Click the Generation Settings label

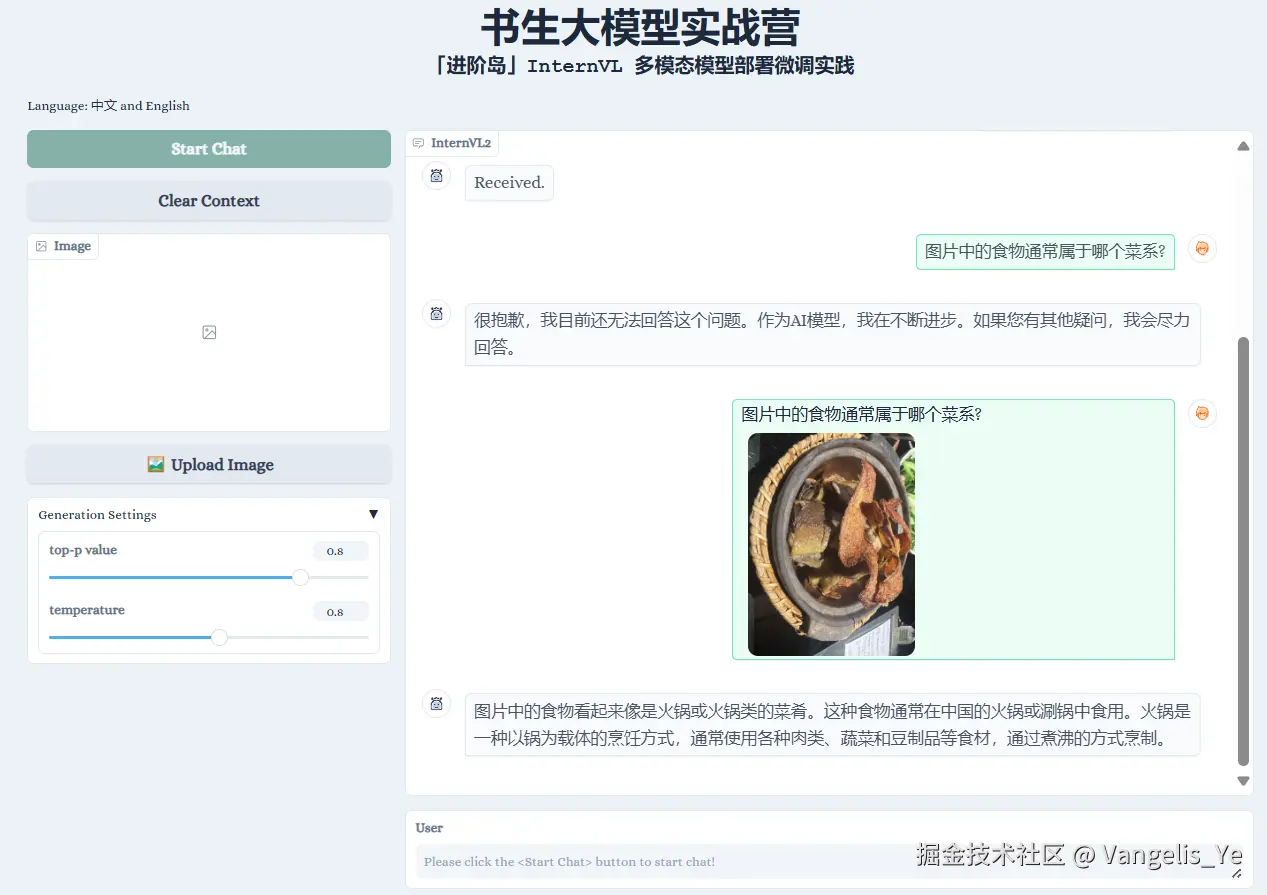(x=97, y=515)
